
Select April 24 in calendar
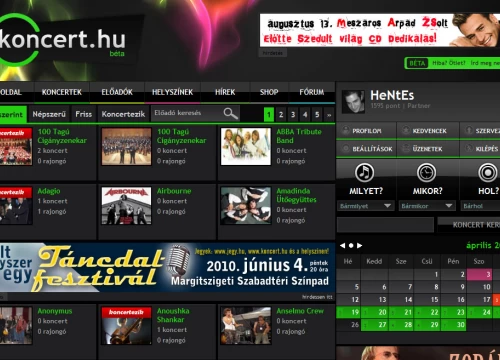pyautogui.click(x=479, y=312)
